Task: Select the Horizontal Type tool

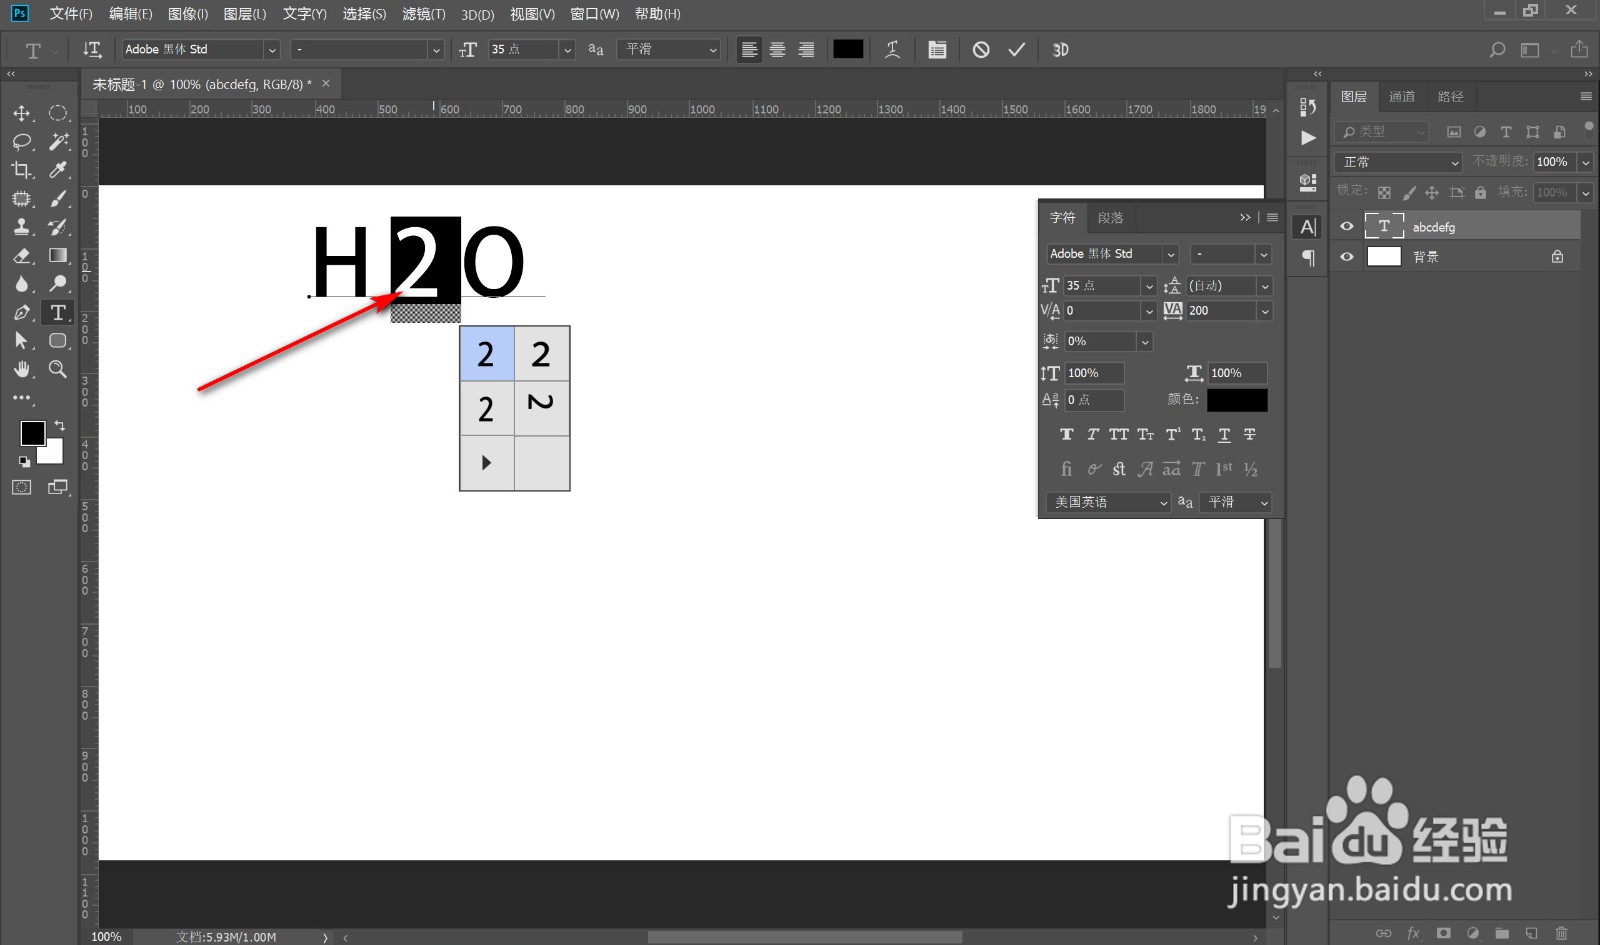Action: [x=58, y=312]
